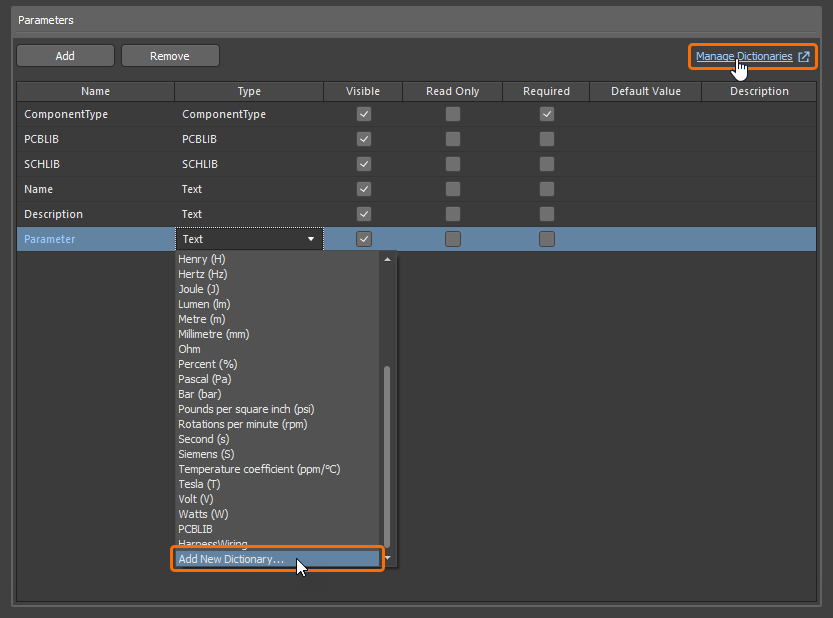This screenshot has width=833, height=618.
Task: Choose Lumen (lm) type option
Action: pyautogui.click(x=204, y=304)
